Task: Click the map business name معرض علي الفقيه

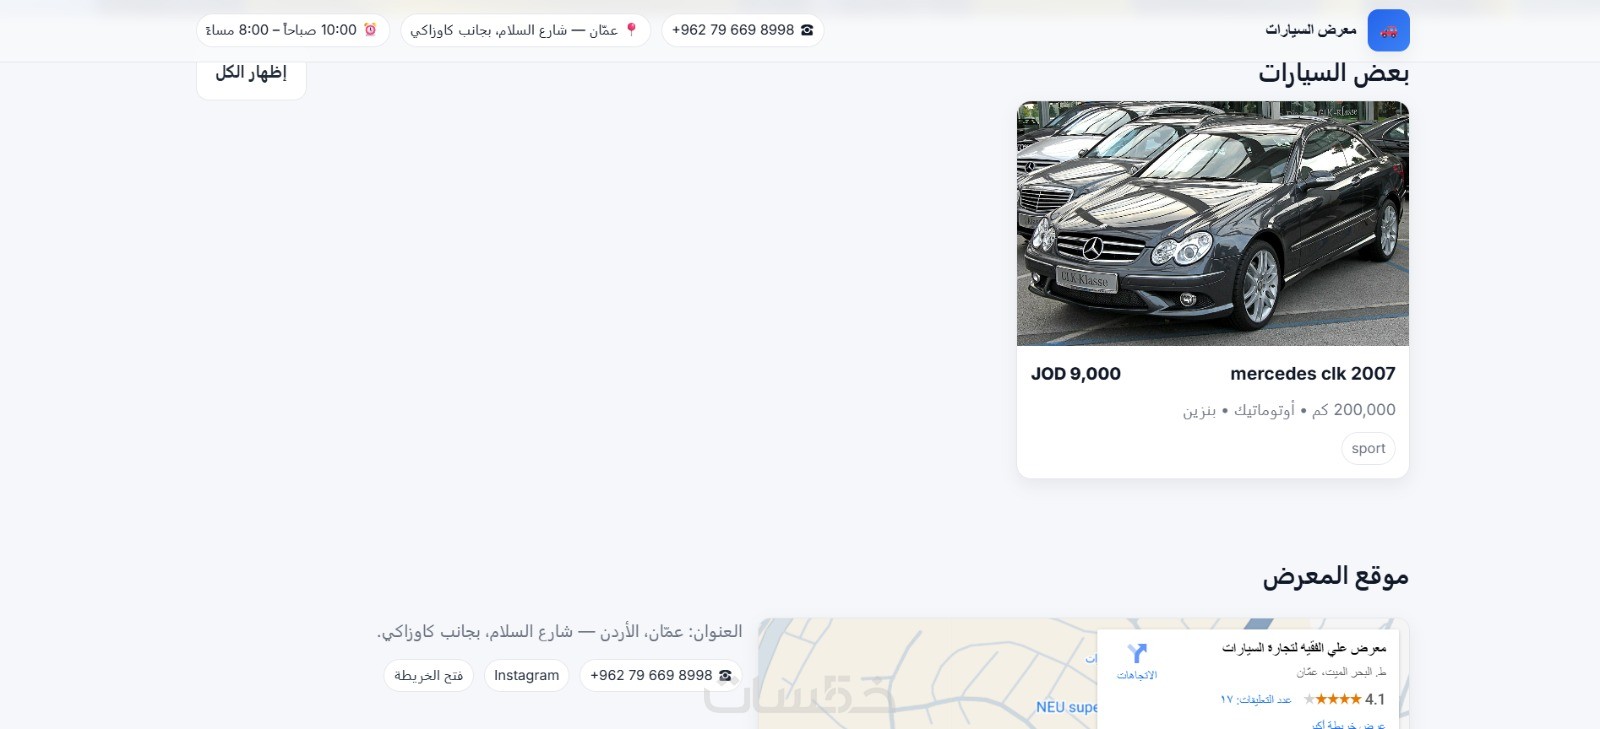Action: pos(1304,648)
